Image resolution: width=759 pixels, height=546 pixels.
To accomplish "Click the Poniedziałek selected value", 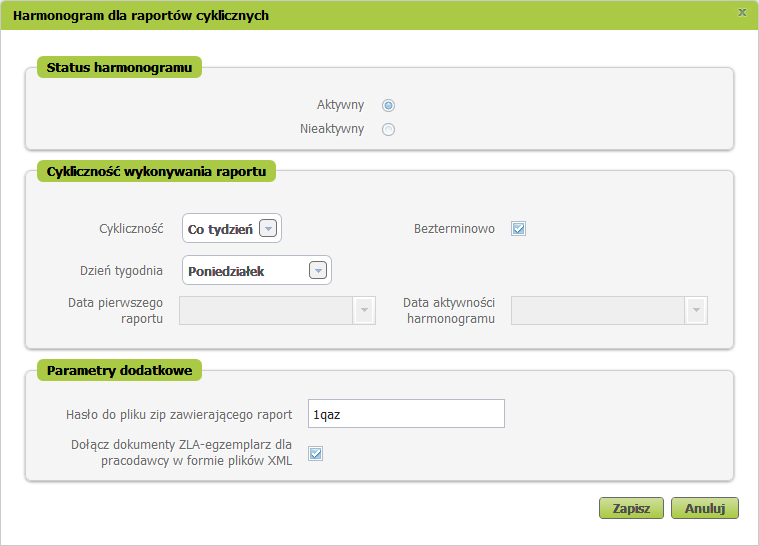I will click(226, 271).
